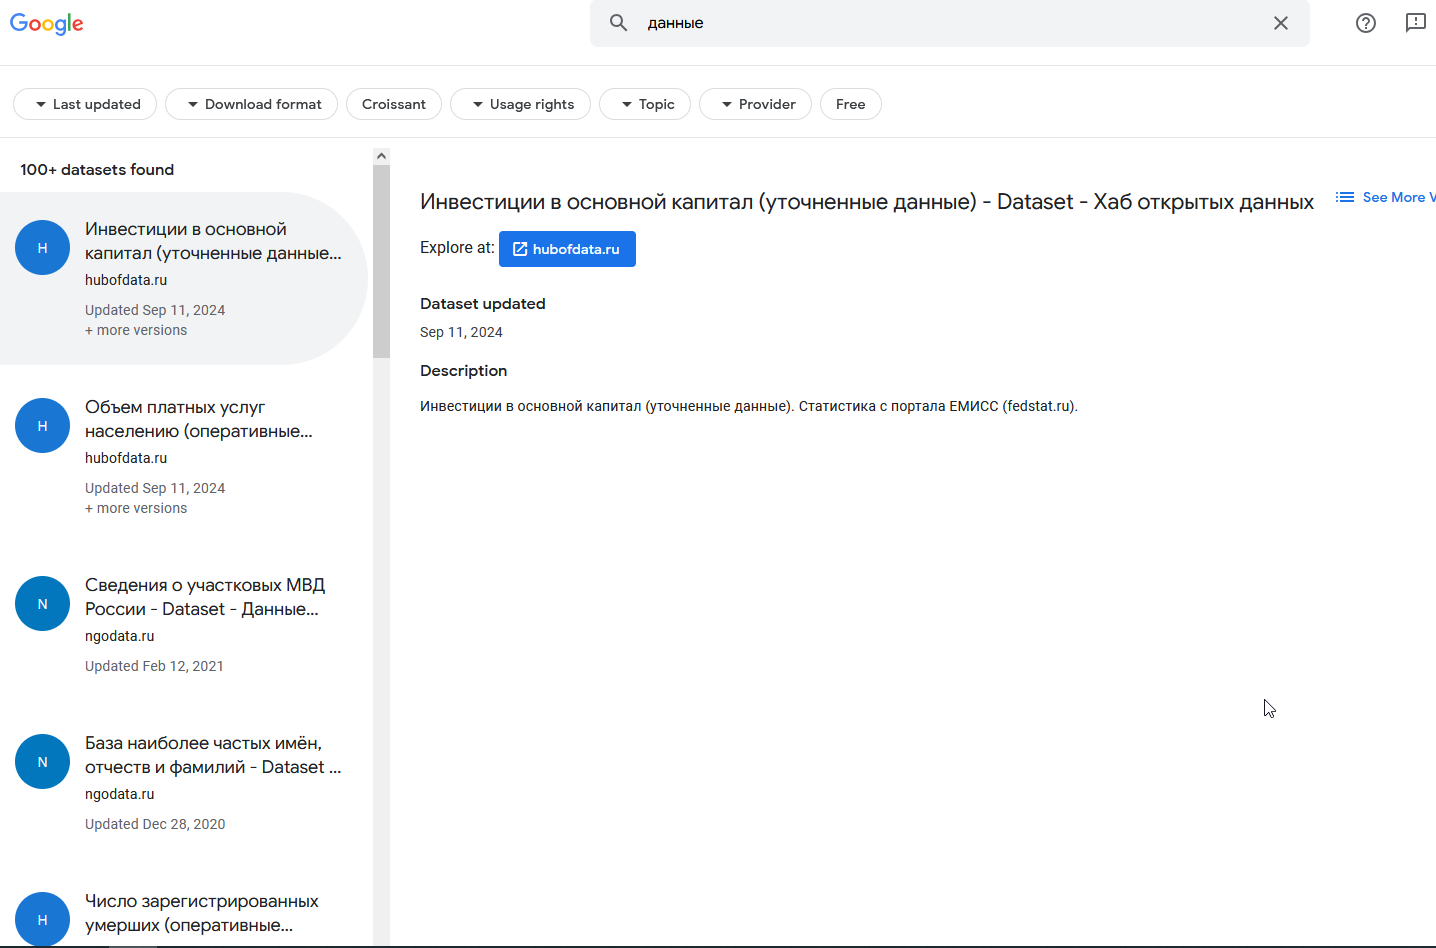Screen dimensions: 1436x948
Task: Click Updated Dec 28, 2020 text
Action: (155, 824)
